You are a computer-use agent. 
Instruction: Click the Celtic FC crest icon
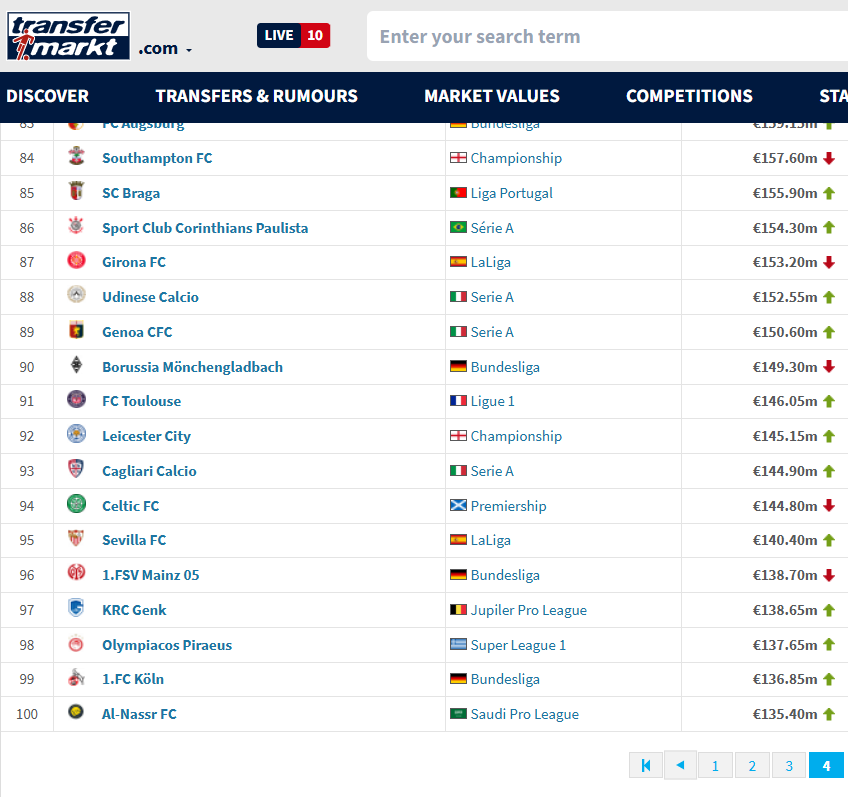point(76,506)
